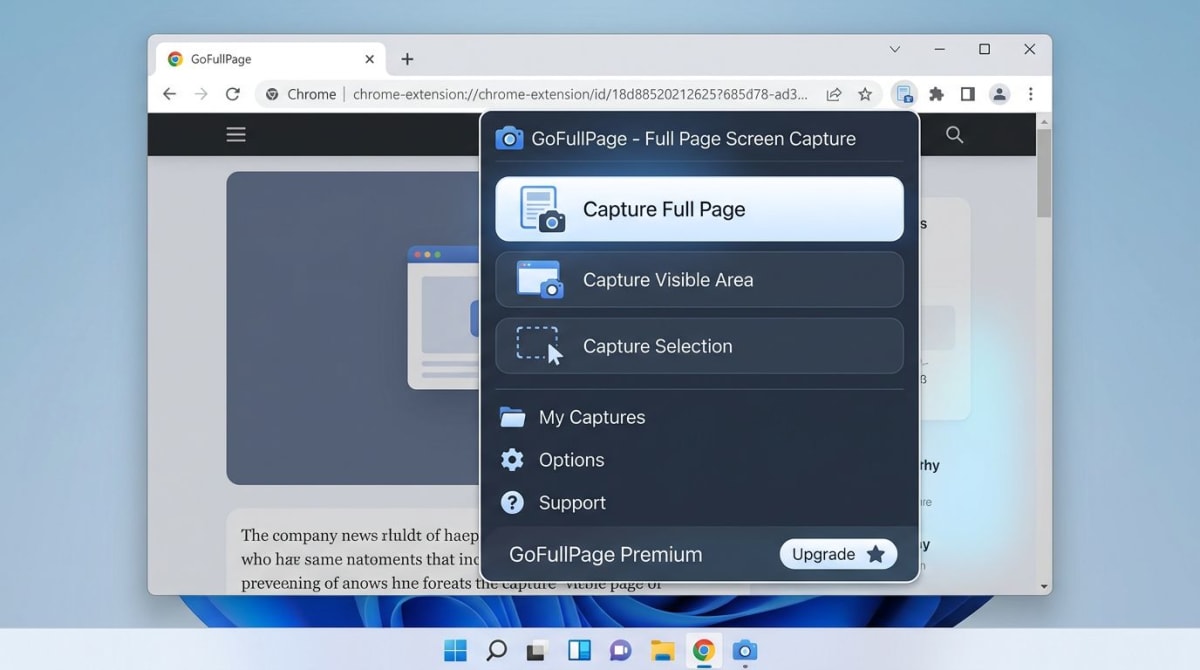Image resolution: width=1200 pixels, height=670 pixels.
Task: Open a new tab with the plus button
Action: coord(407,59)
